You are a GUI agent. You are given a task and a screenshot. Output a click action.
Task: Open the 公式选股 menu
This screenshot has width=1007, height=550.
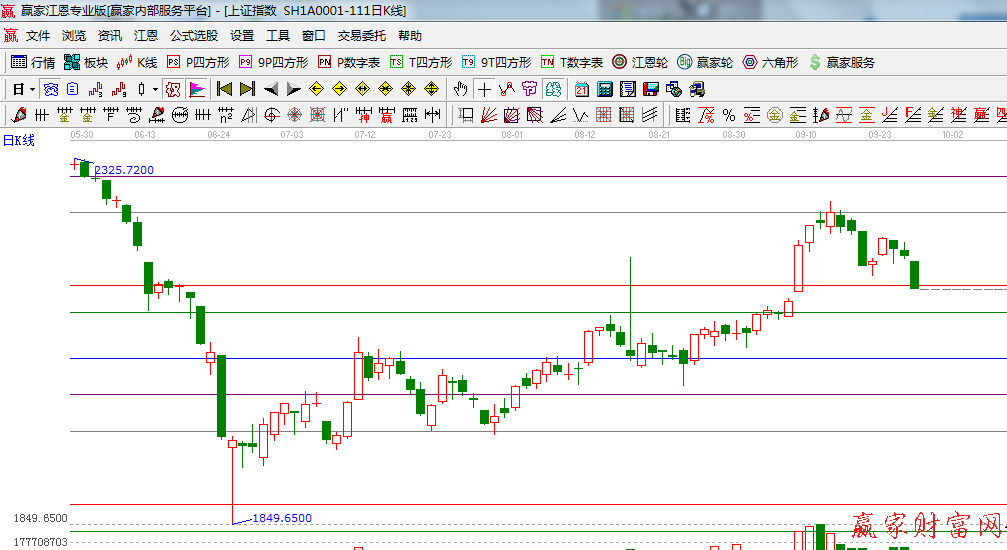[x=193, y=35]
